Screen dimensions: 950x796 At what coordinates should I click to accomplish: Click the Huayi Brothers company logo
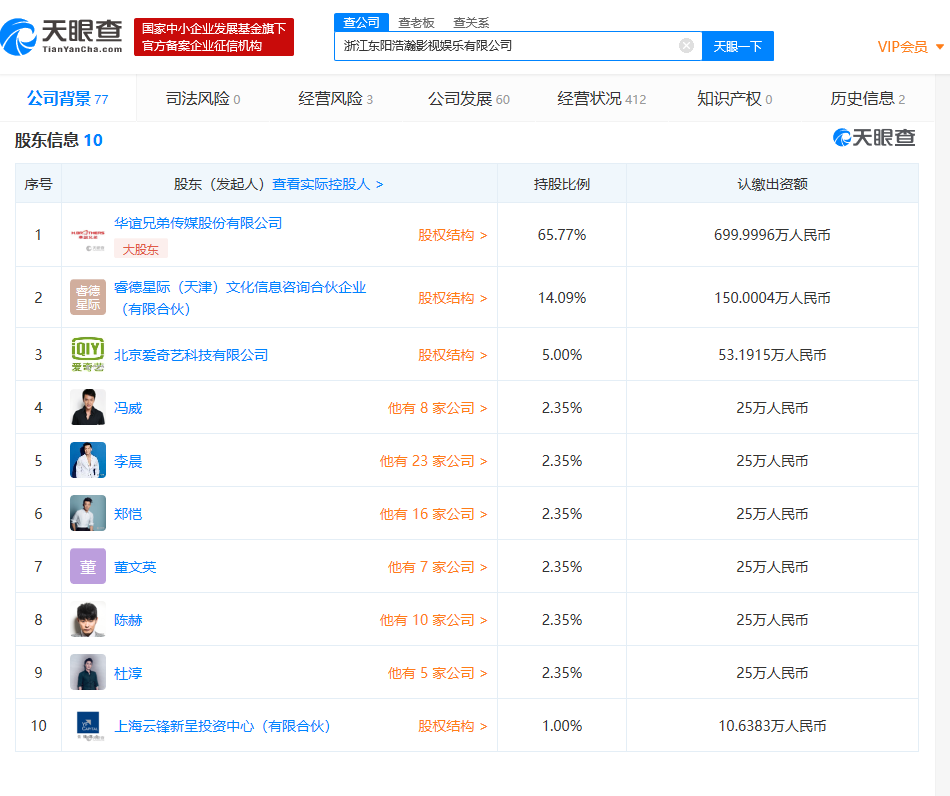pyautogui.click(x=88, y=235)
